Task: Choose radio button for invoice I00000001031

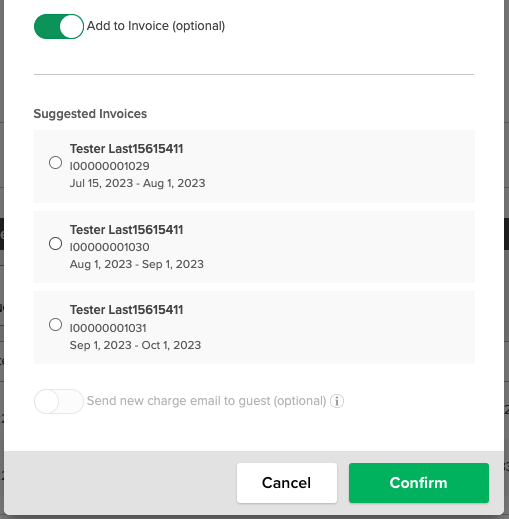Action: point(55,325)
